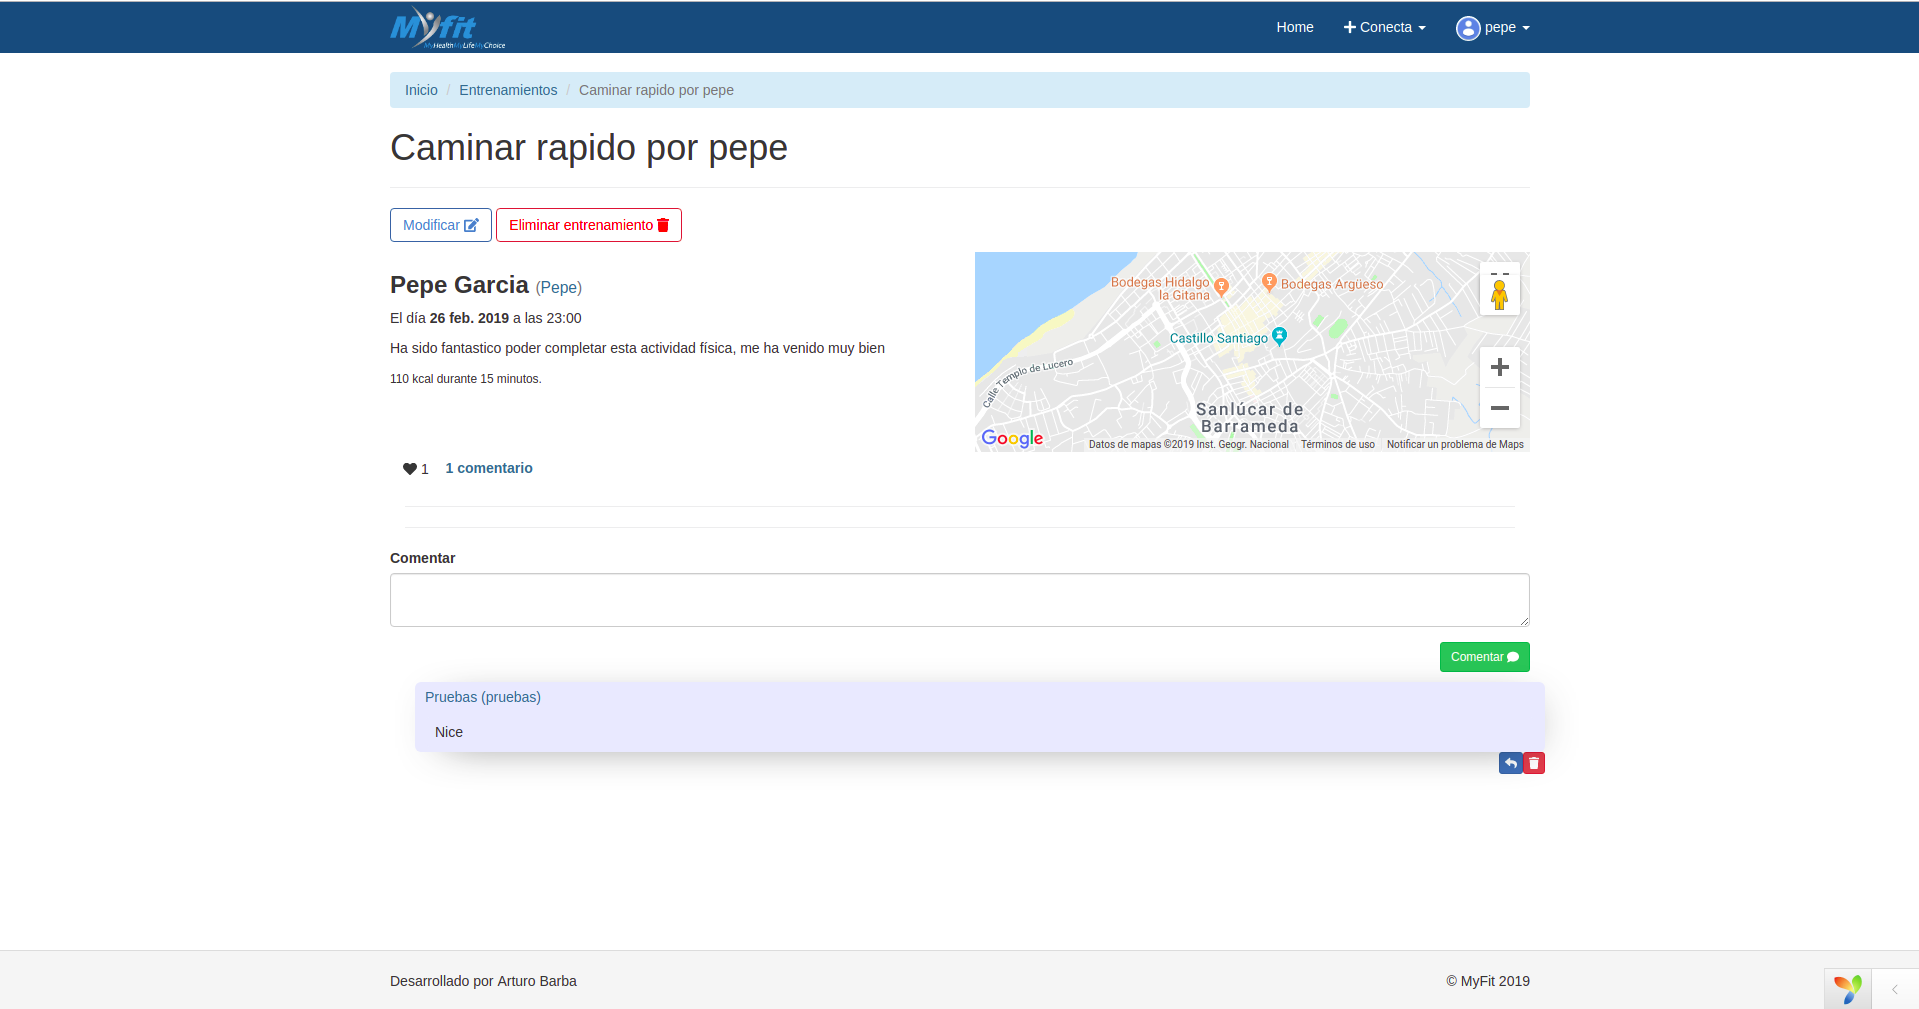Click the MyFit logo
Viewport: 1919px width, 1009px height.
coord(447,27)
